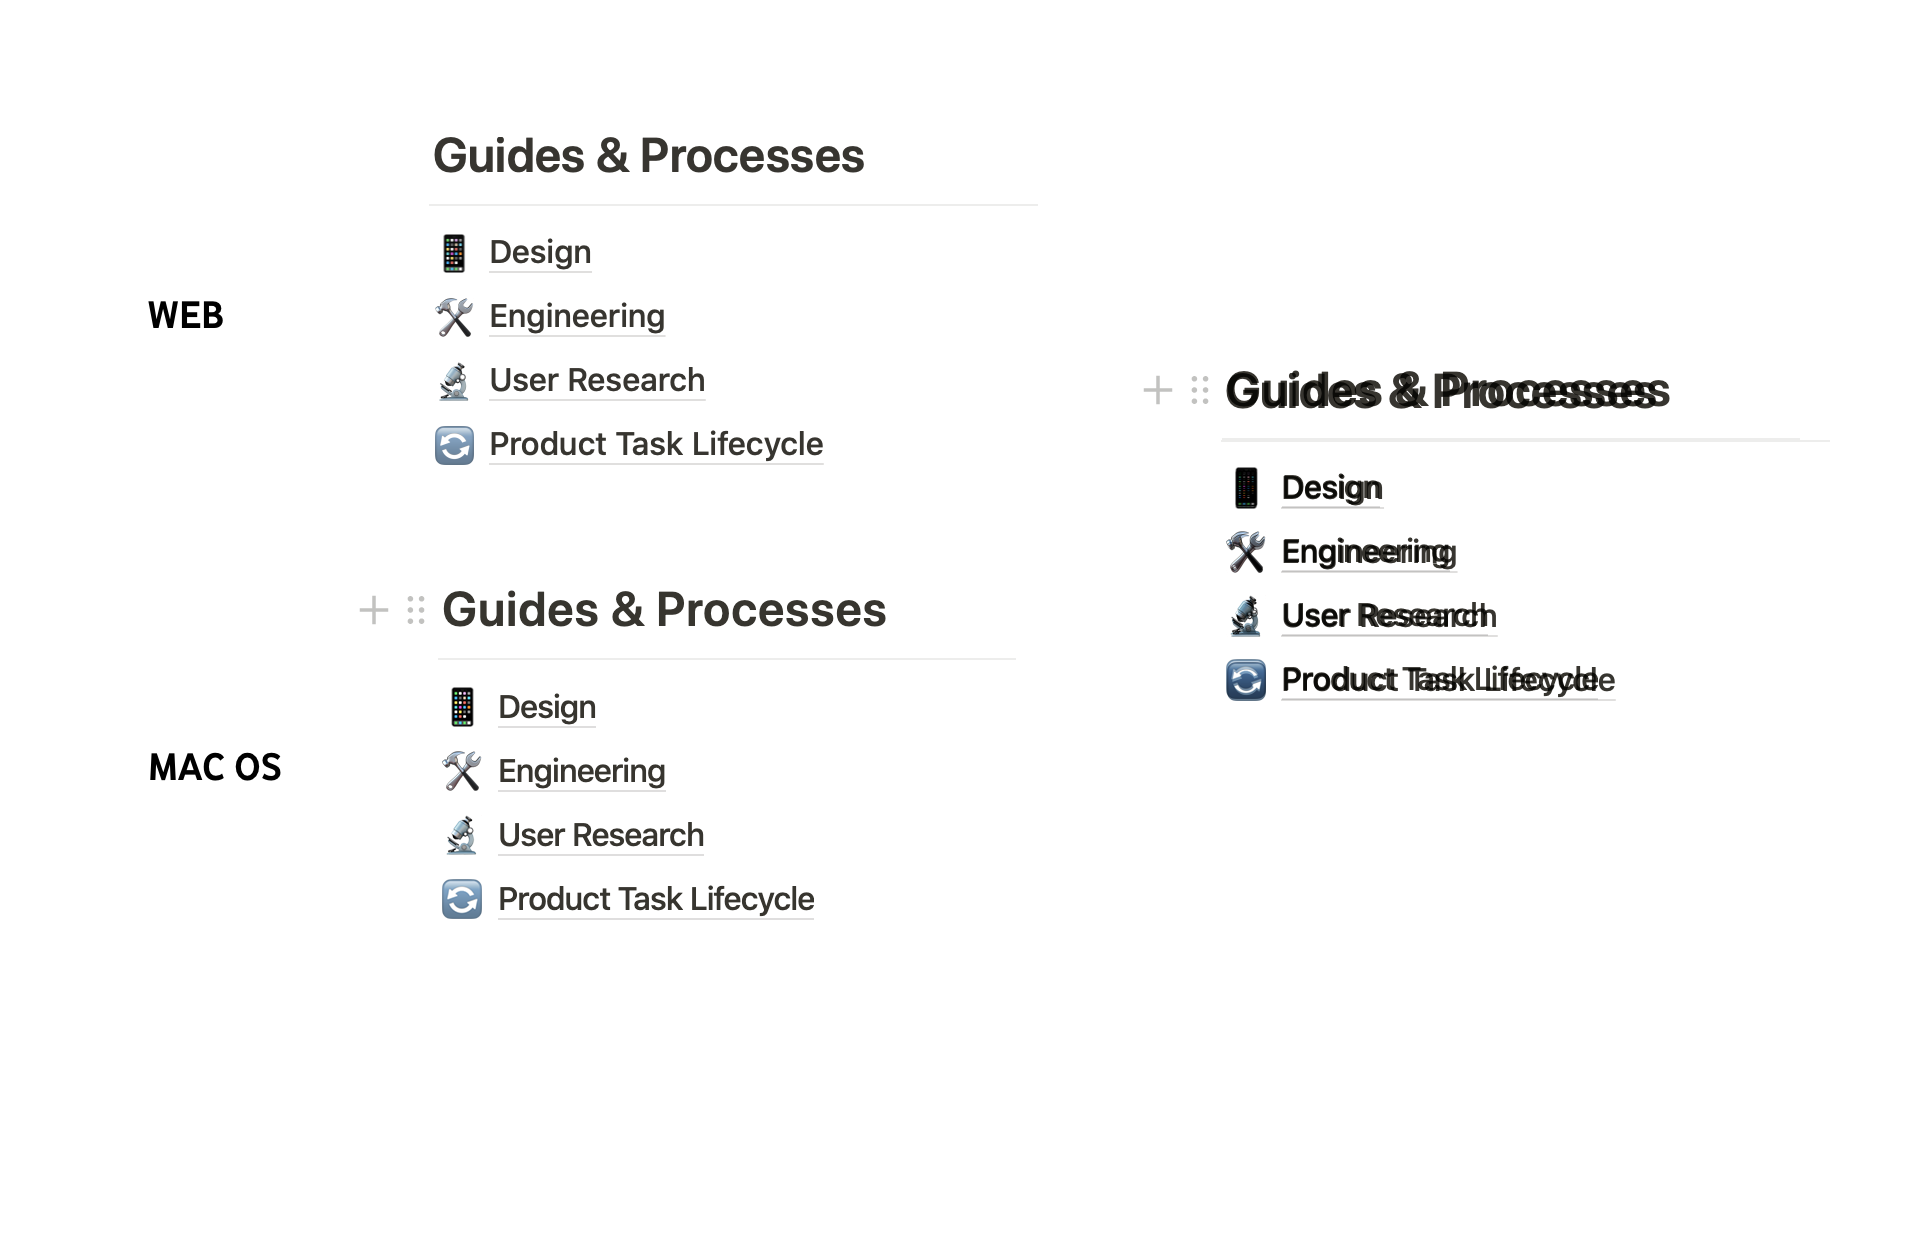The height and width of the screenshot is (1236, 1918).
Task: Click phone icon beside MAC OS Design
Action: click(462, 707)
